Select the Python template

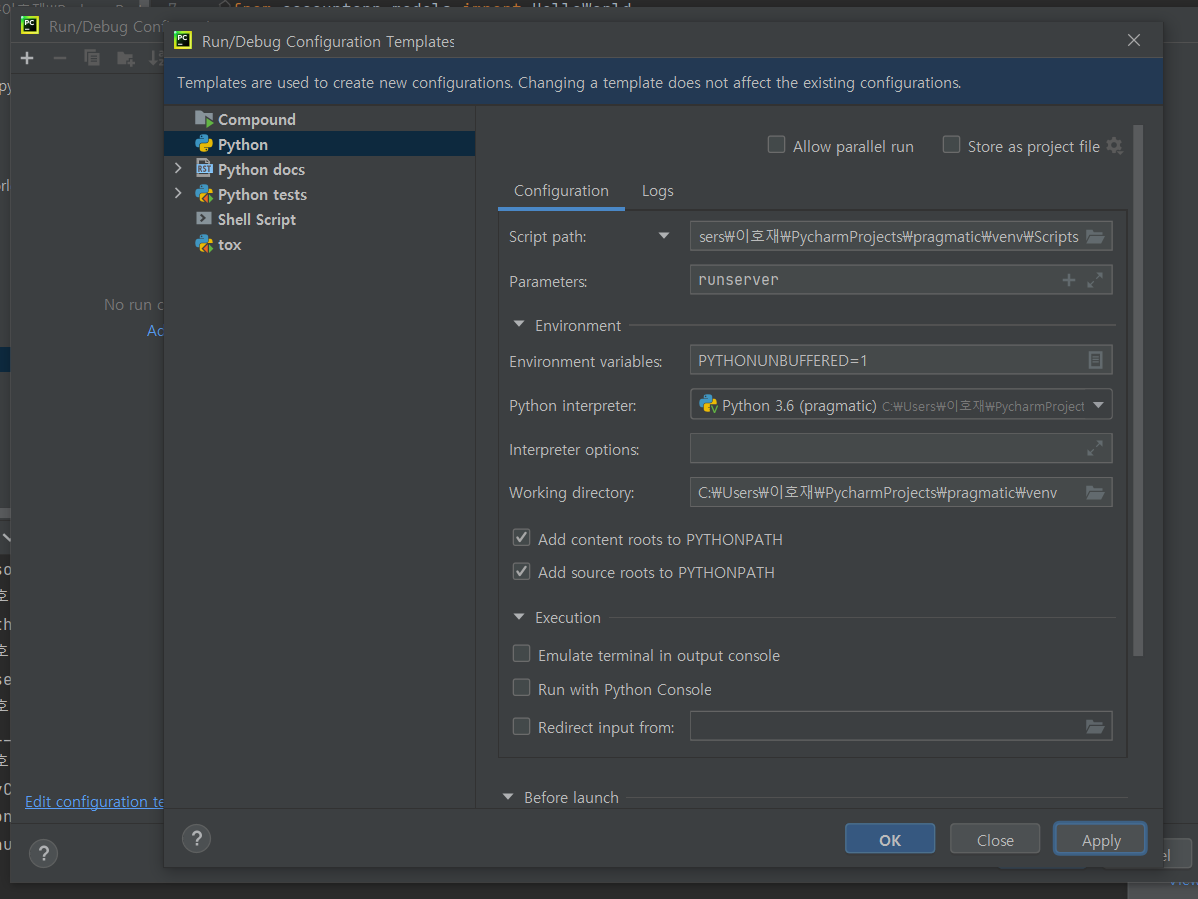[319, 144]
